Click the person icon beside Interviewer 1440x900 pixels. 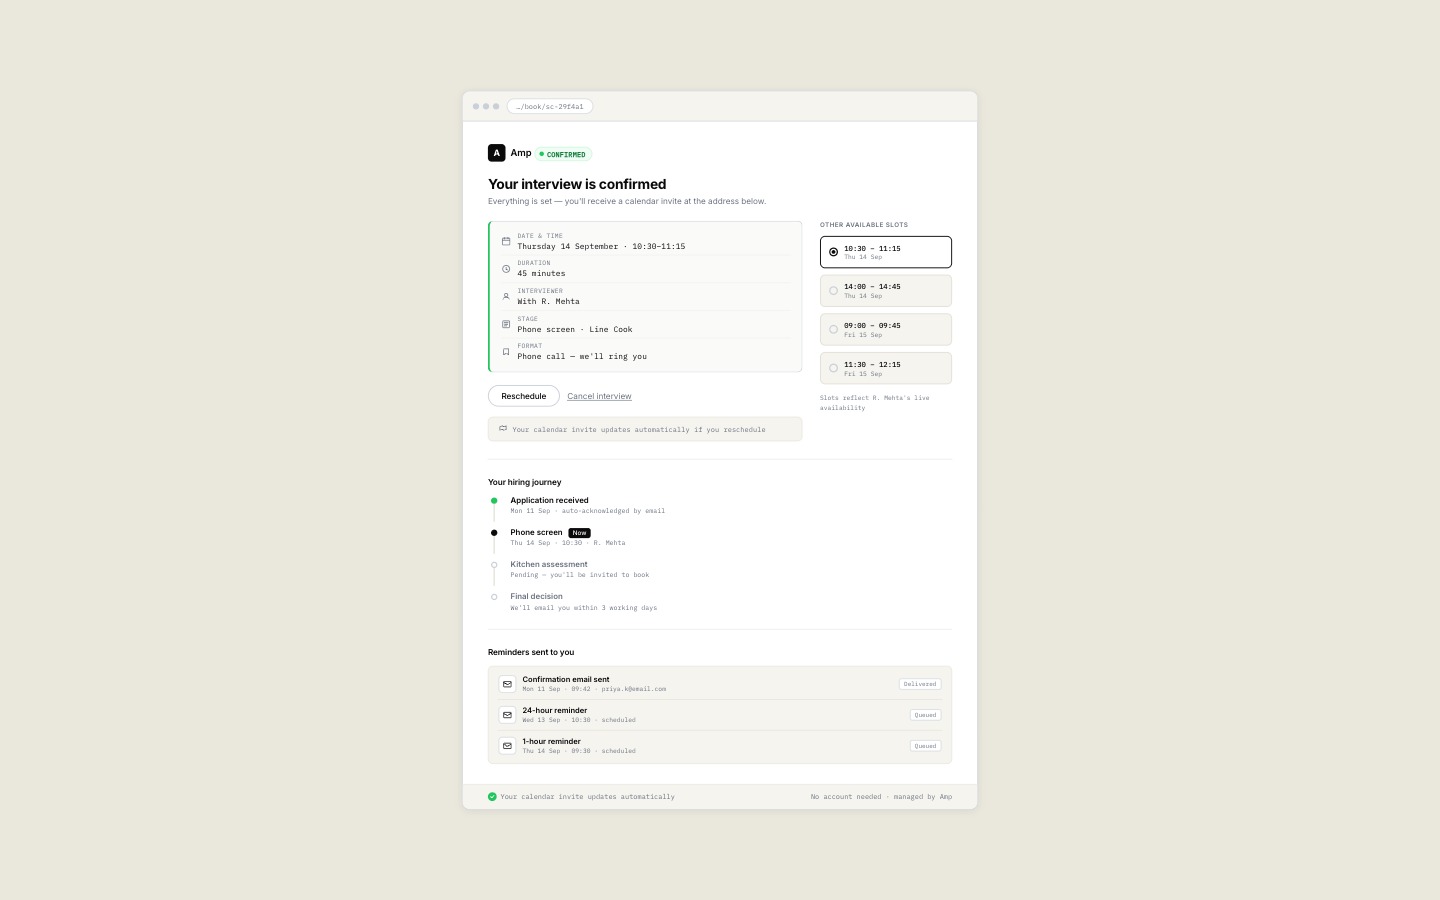click(506, 296)
